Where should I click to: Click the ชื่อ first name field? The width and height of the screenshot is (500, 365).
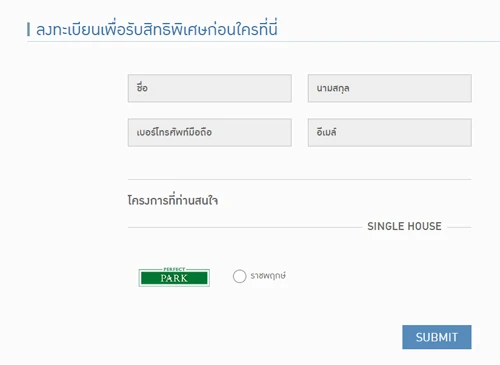click(x=210, y=88)
